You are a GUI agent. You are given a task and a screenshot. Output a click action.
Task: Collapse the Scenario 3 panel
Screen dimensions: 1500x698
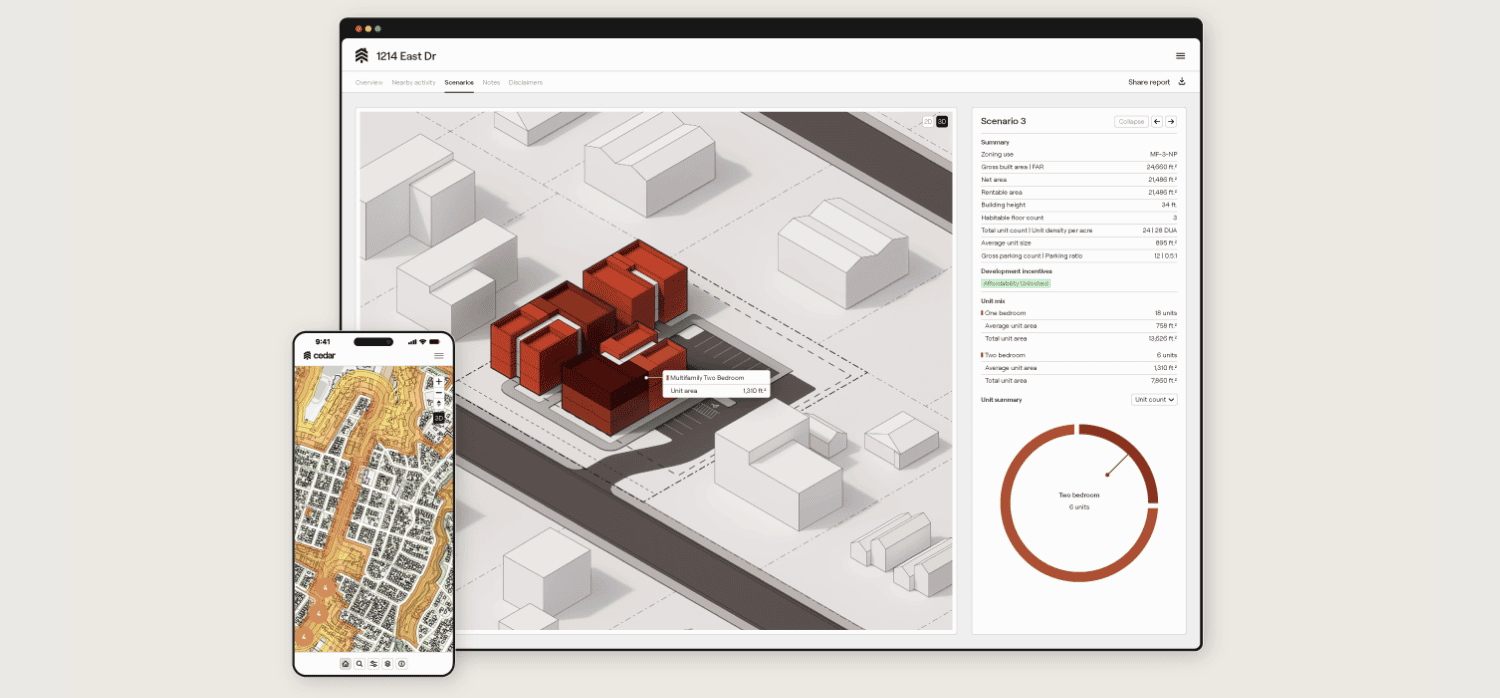click(x=1131, y=121)
